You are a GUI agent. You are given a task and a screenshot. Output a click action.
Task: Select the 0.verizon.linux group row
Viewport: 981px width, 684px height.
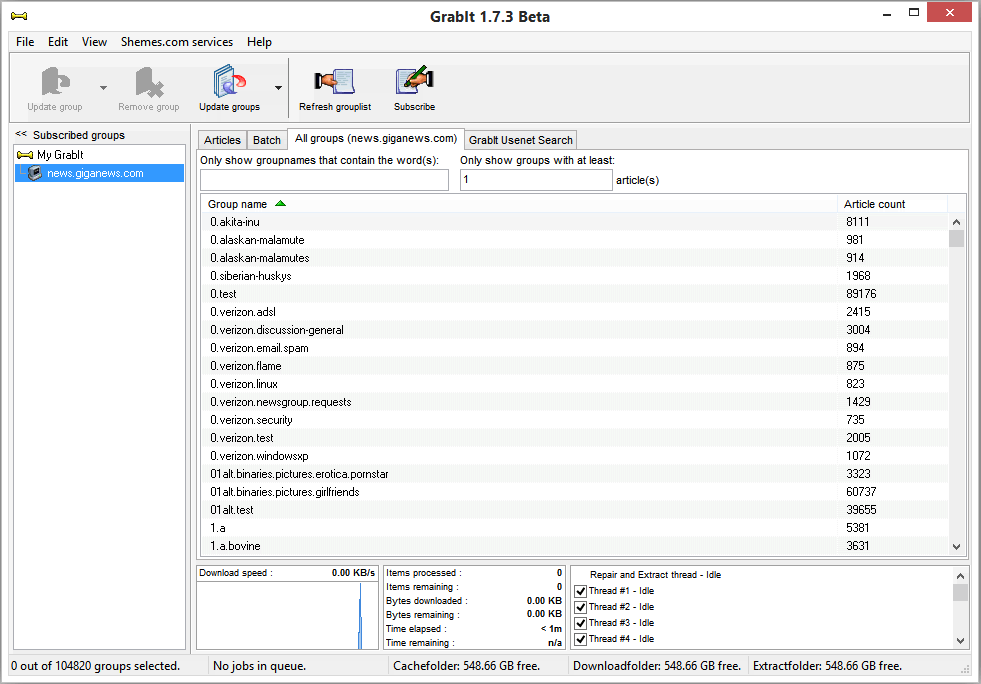click(576, 384)
